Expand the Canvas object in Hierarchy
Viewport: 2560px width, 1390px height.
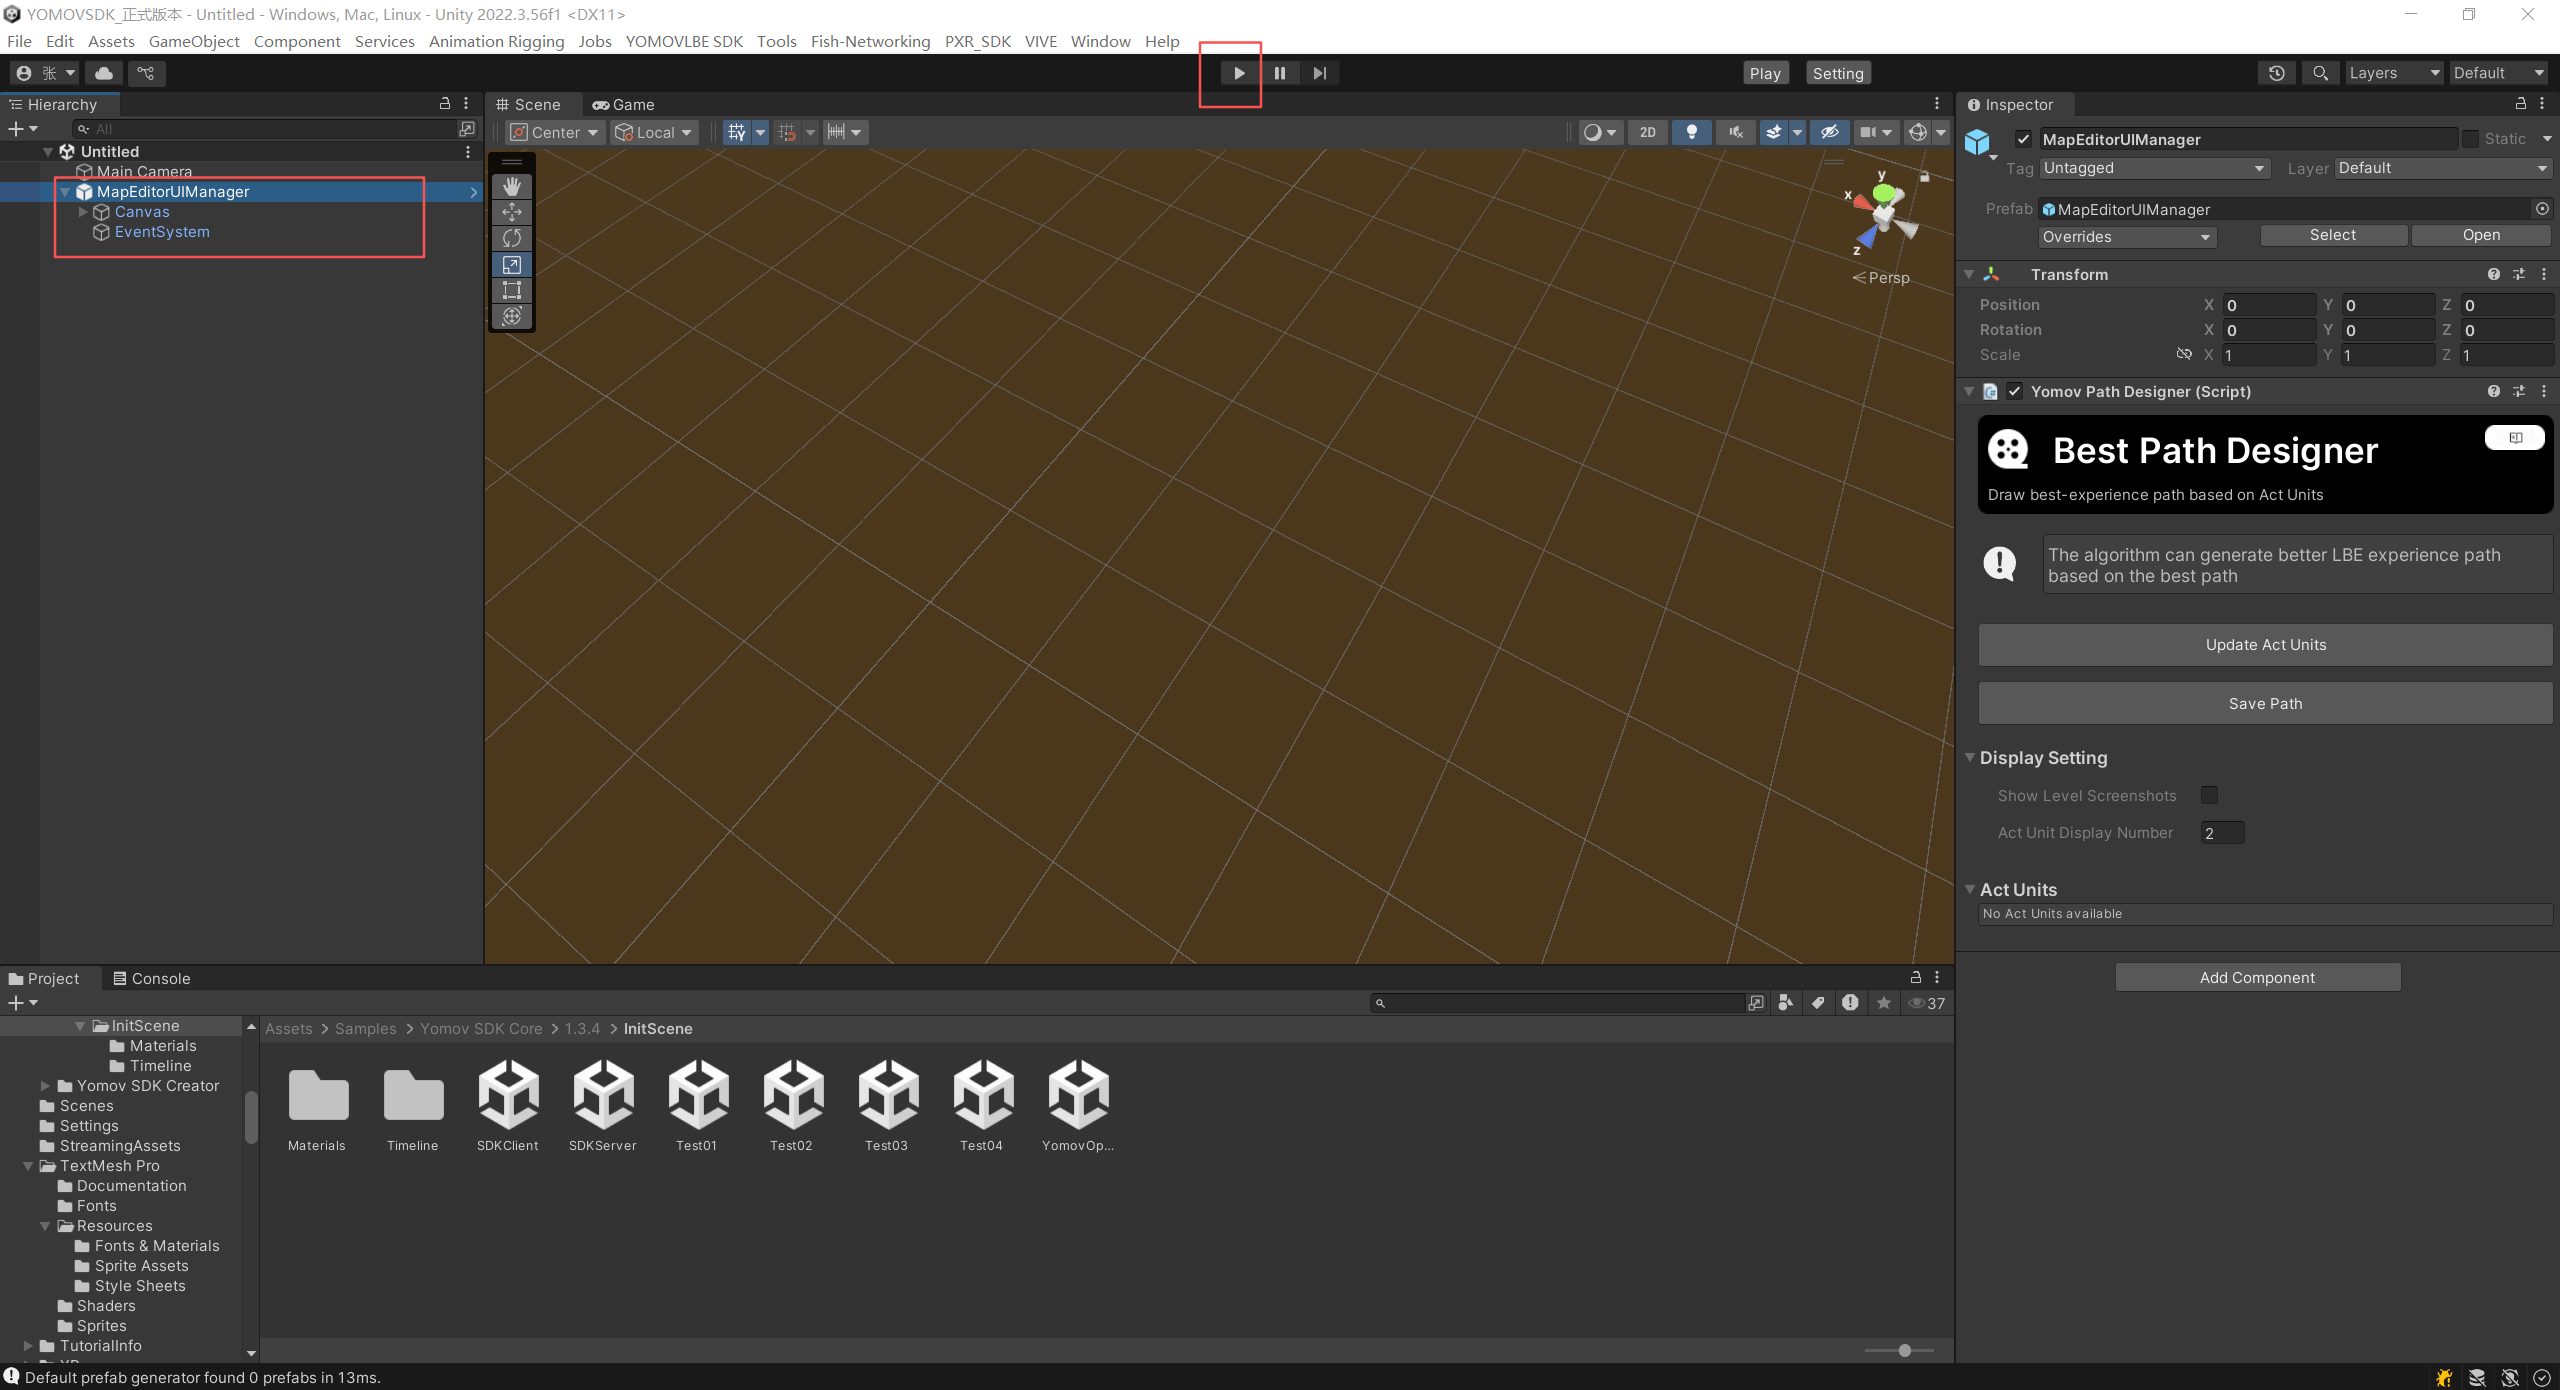[x=83, y=212]
